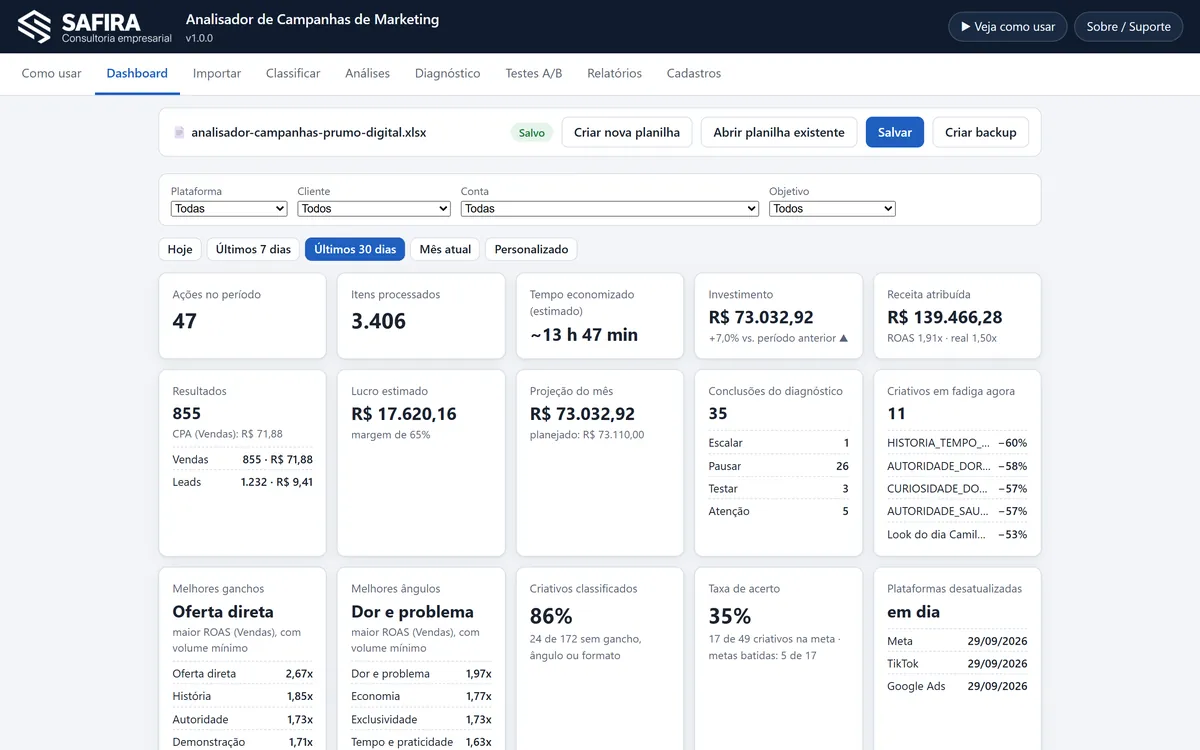Go to the Como usar tab

(x=52, y=73)
